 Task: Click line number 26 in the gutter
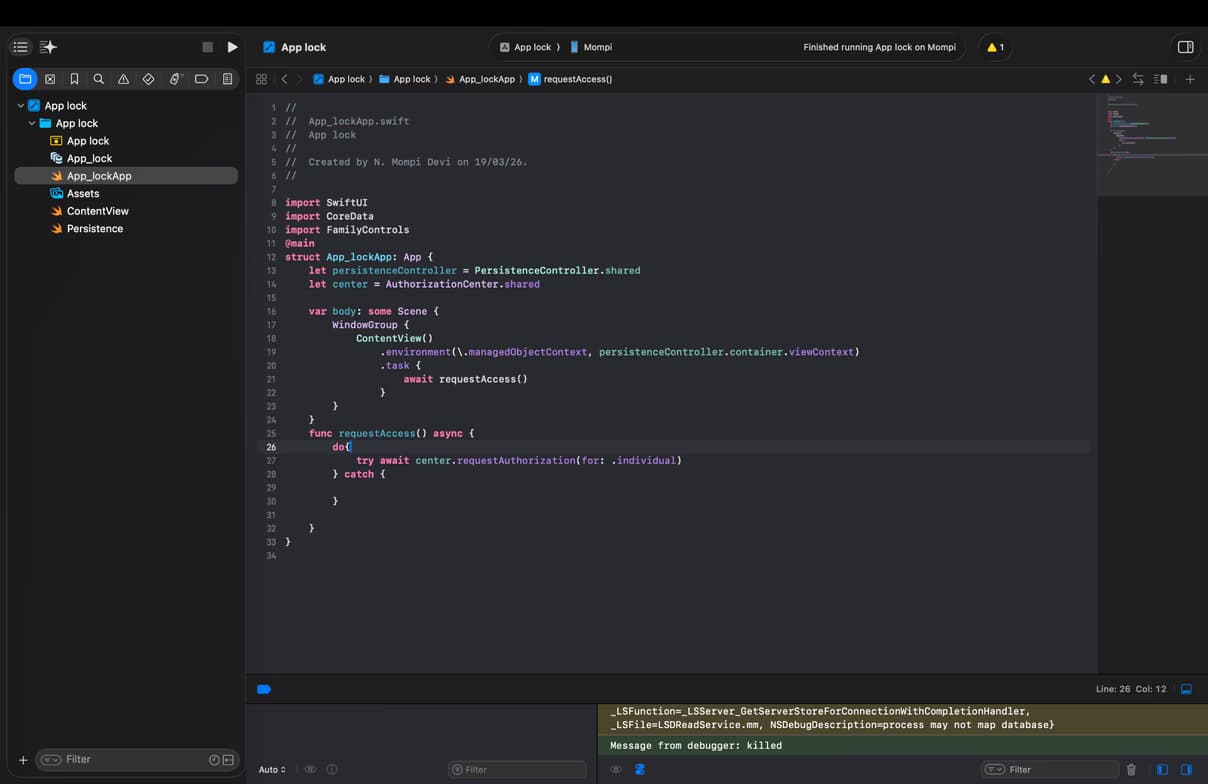click(x=271, y=447)
